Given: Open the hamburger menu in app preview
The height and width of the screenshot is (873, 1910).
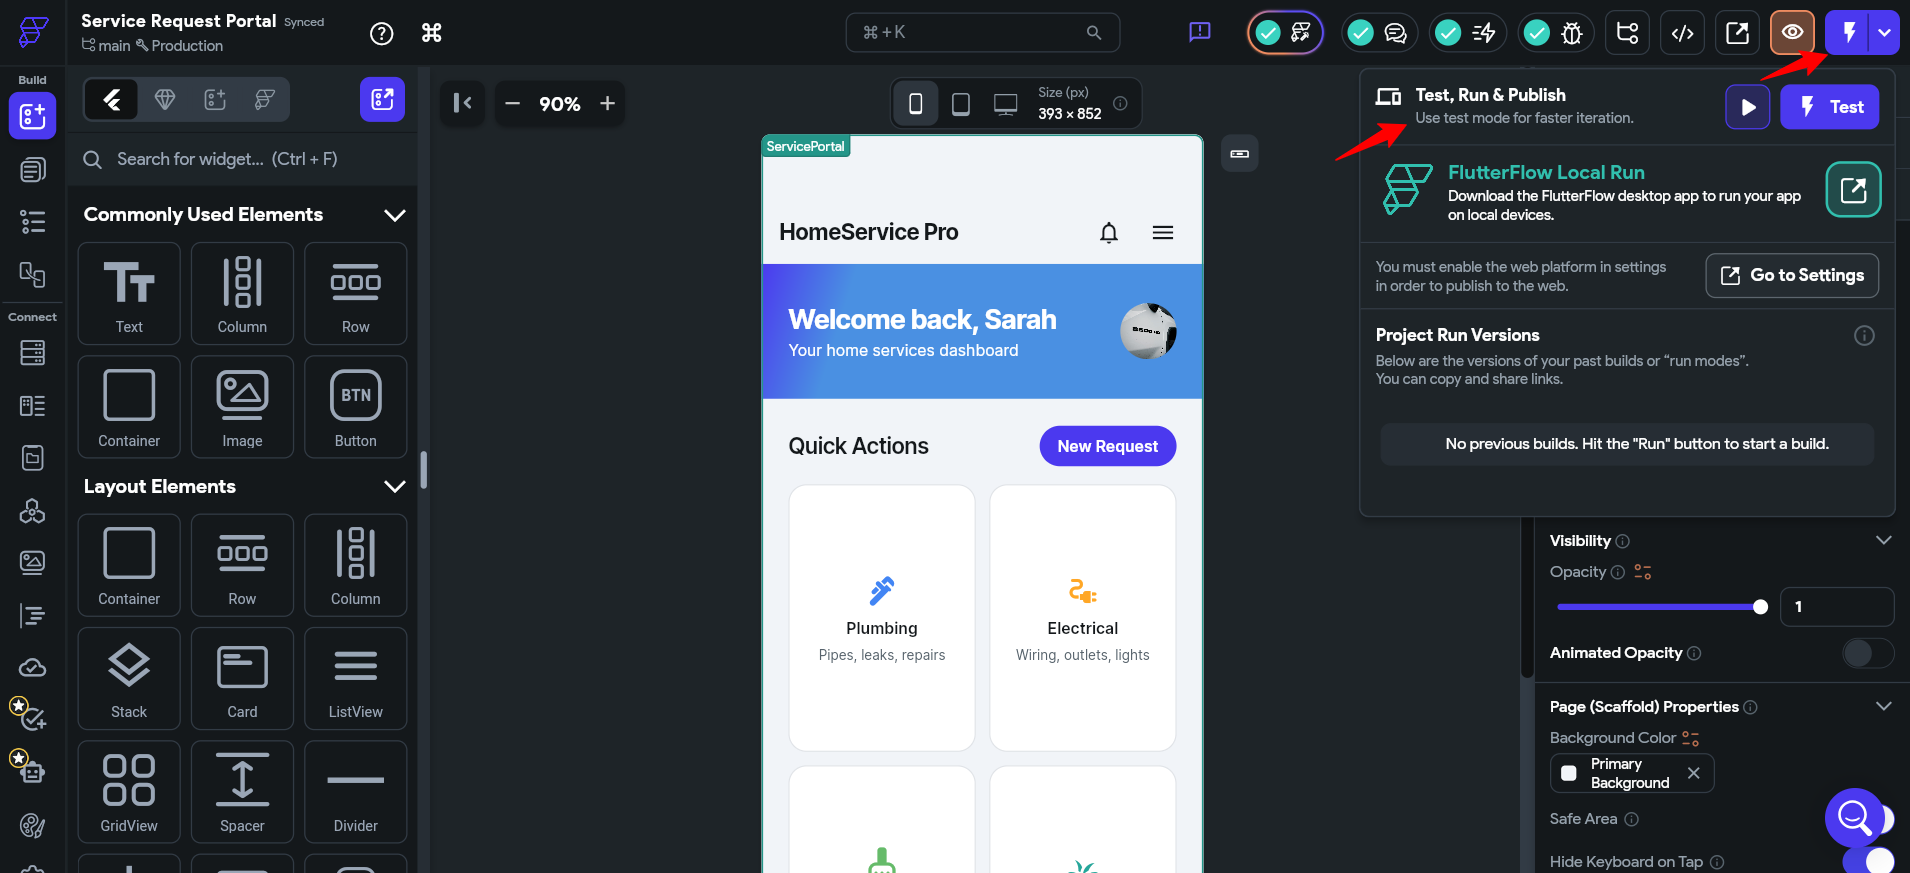Looking at the screenshot, I should [1162, 233].
